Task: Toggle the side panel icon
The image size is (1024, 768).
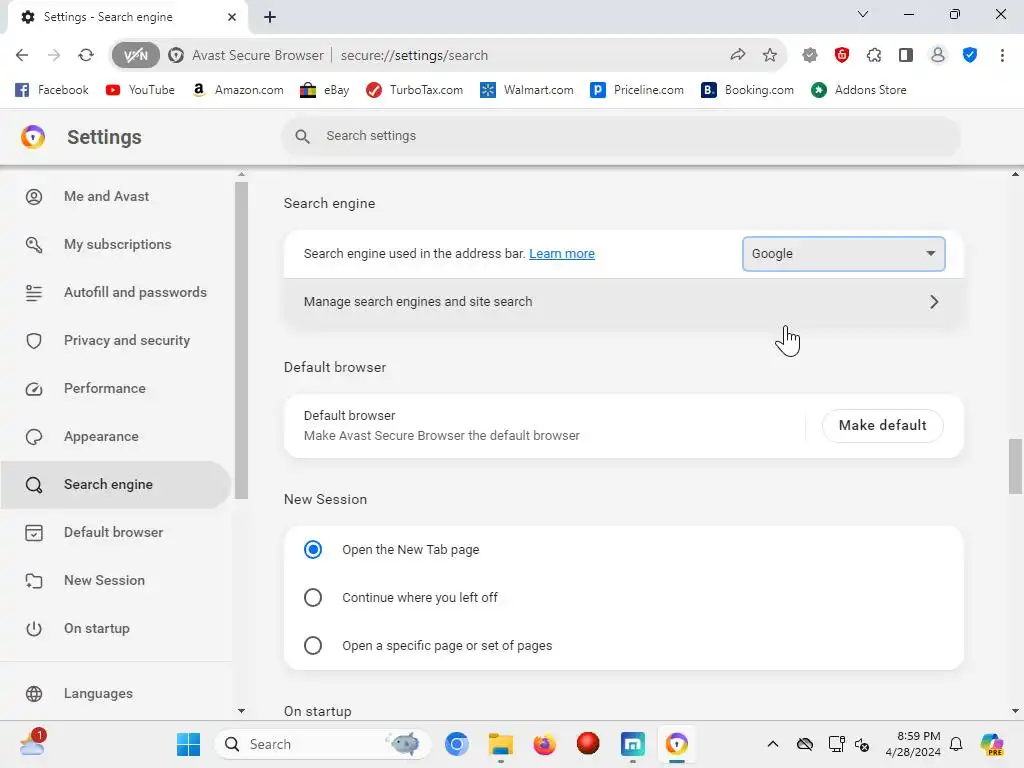Action: point(906,56)
